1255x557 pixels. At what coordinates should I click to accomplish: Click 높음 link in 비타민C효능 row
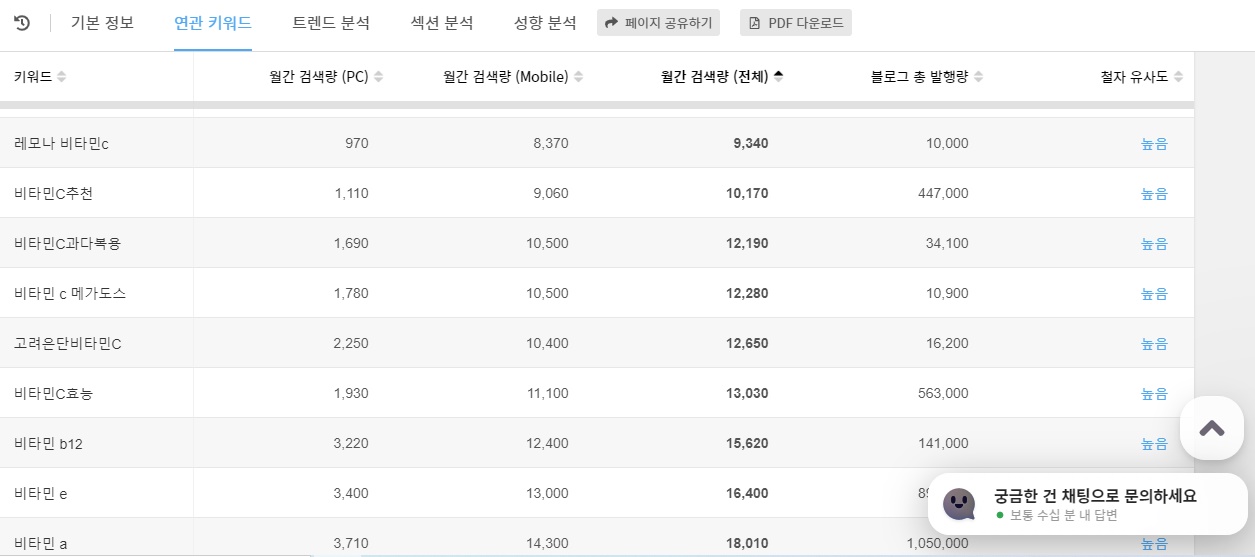[1154, 394]
